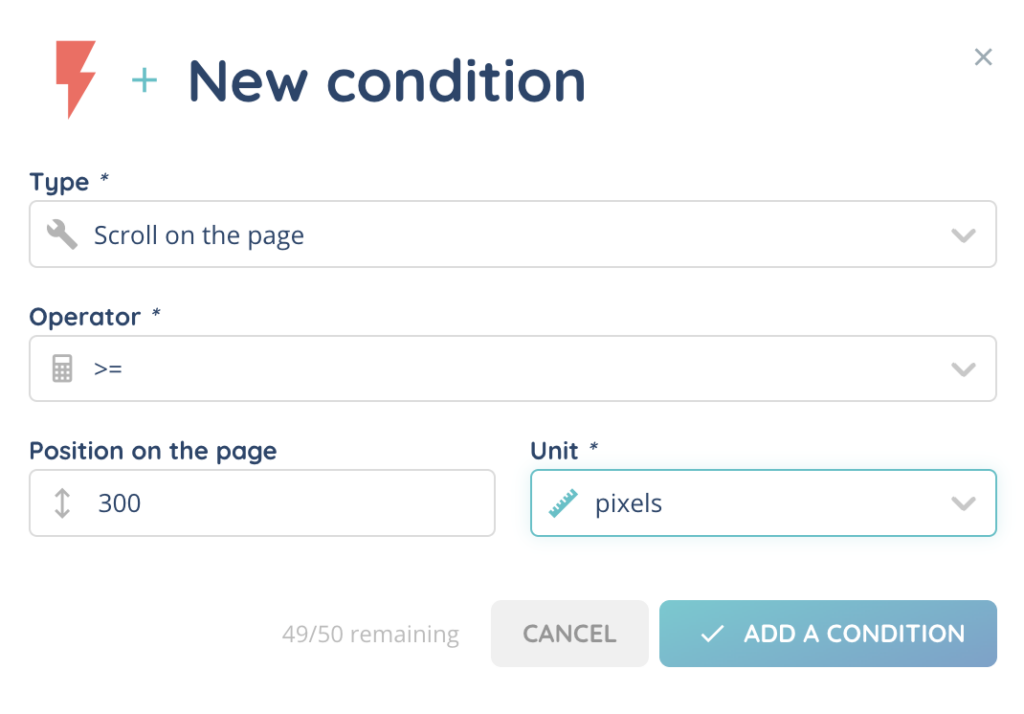Click the red lightning bolt icon
Image resolution: width=1024 pixels, height=714 pixels.
76,78
